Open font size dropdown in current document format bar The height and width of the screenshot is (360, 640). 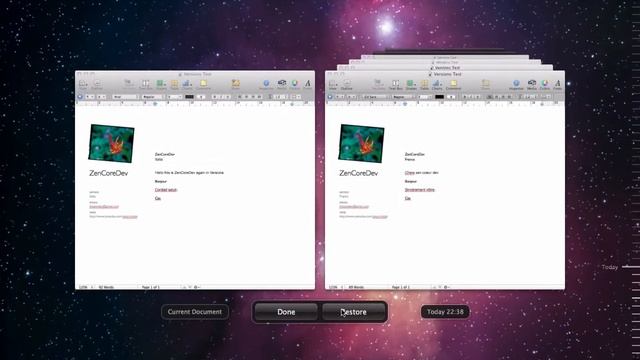175,97
